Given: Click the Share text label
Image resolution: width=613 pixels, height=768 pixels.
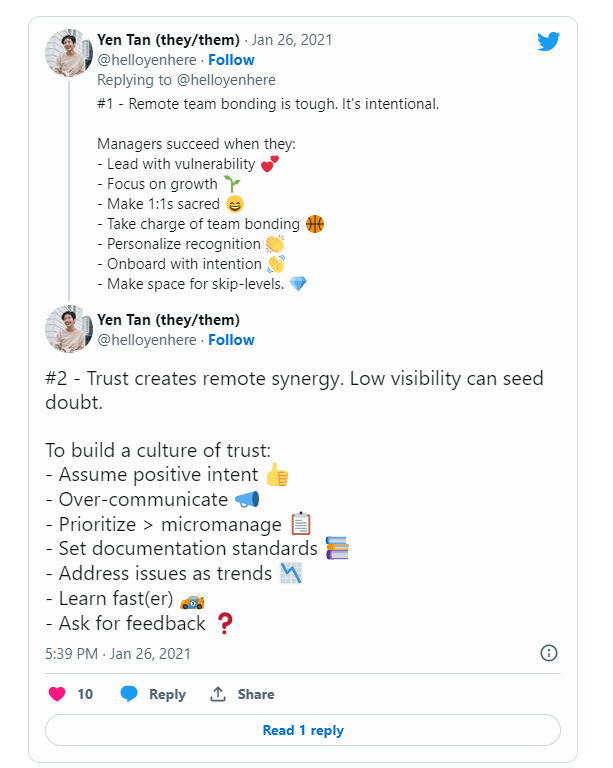Looking at the screenshot, I should 256,694.
